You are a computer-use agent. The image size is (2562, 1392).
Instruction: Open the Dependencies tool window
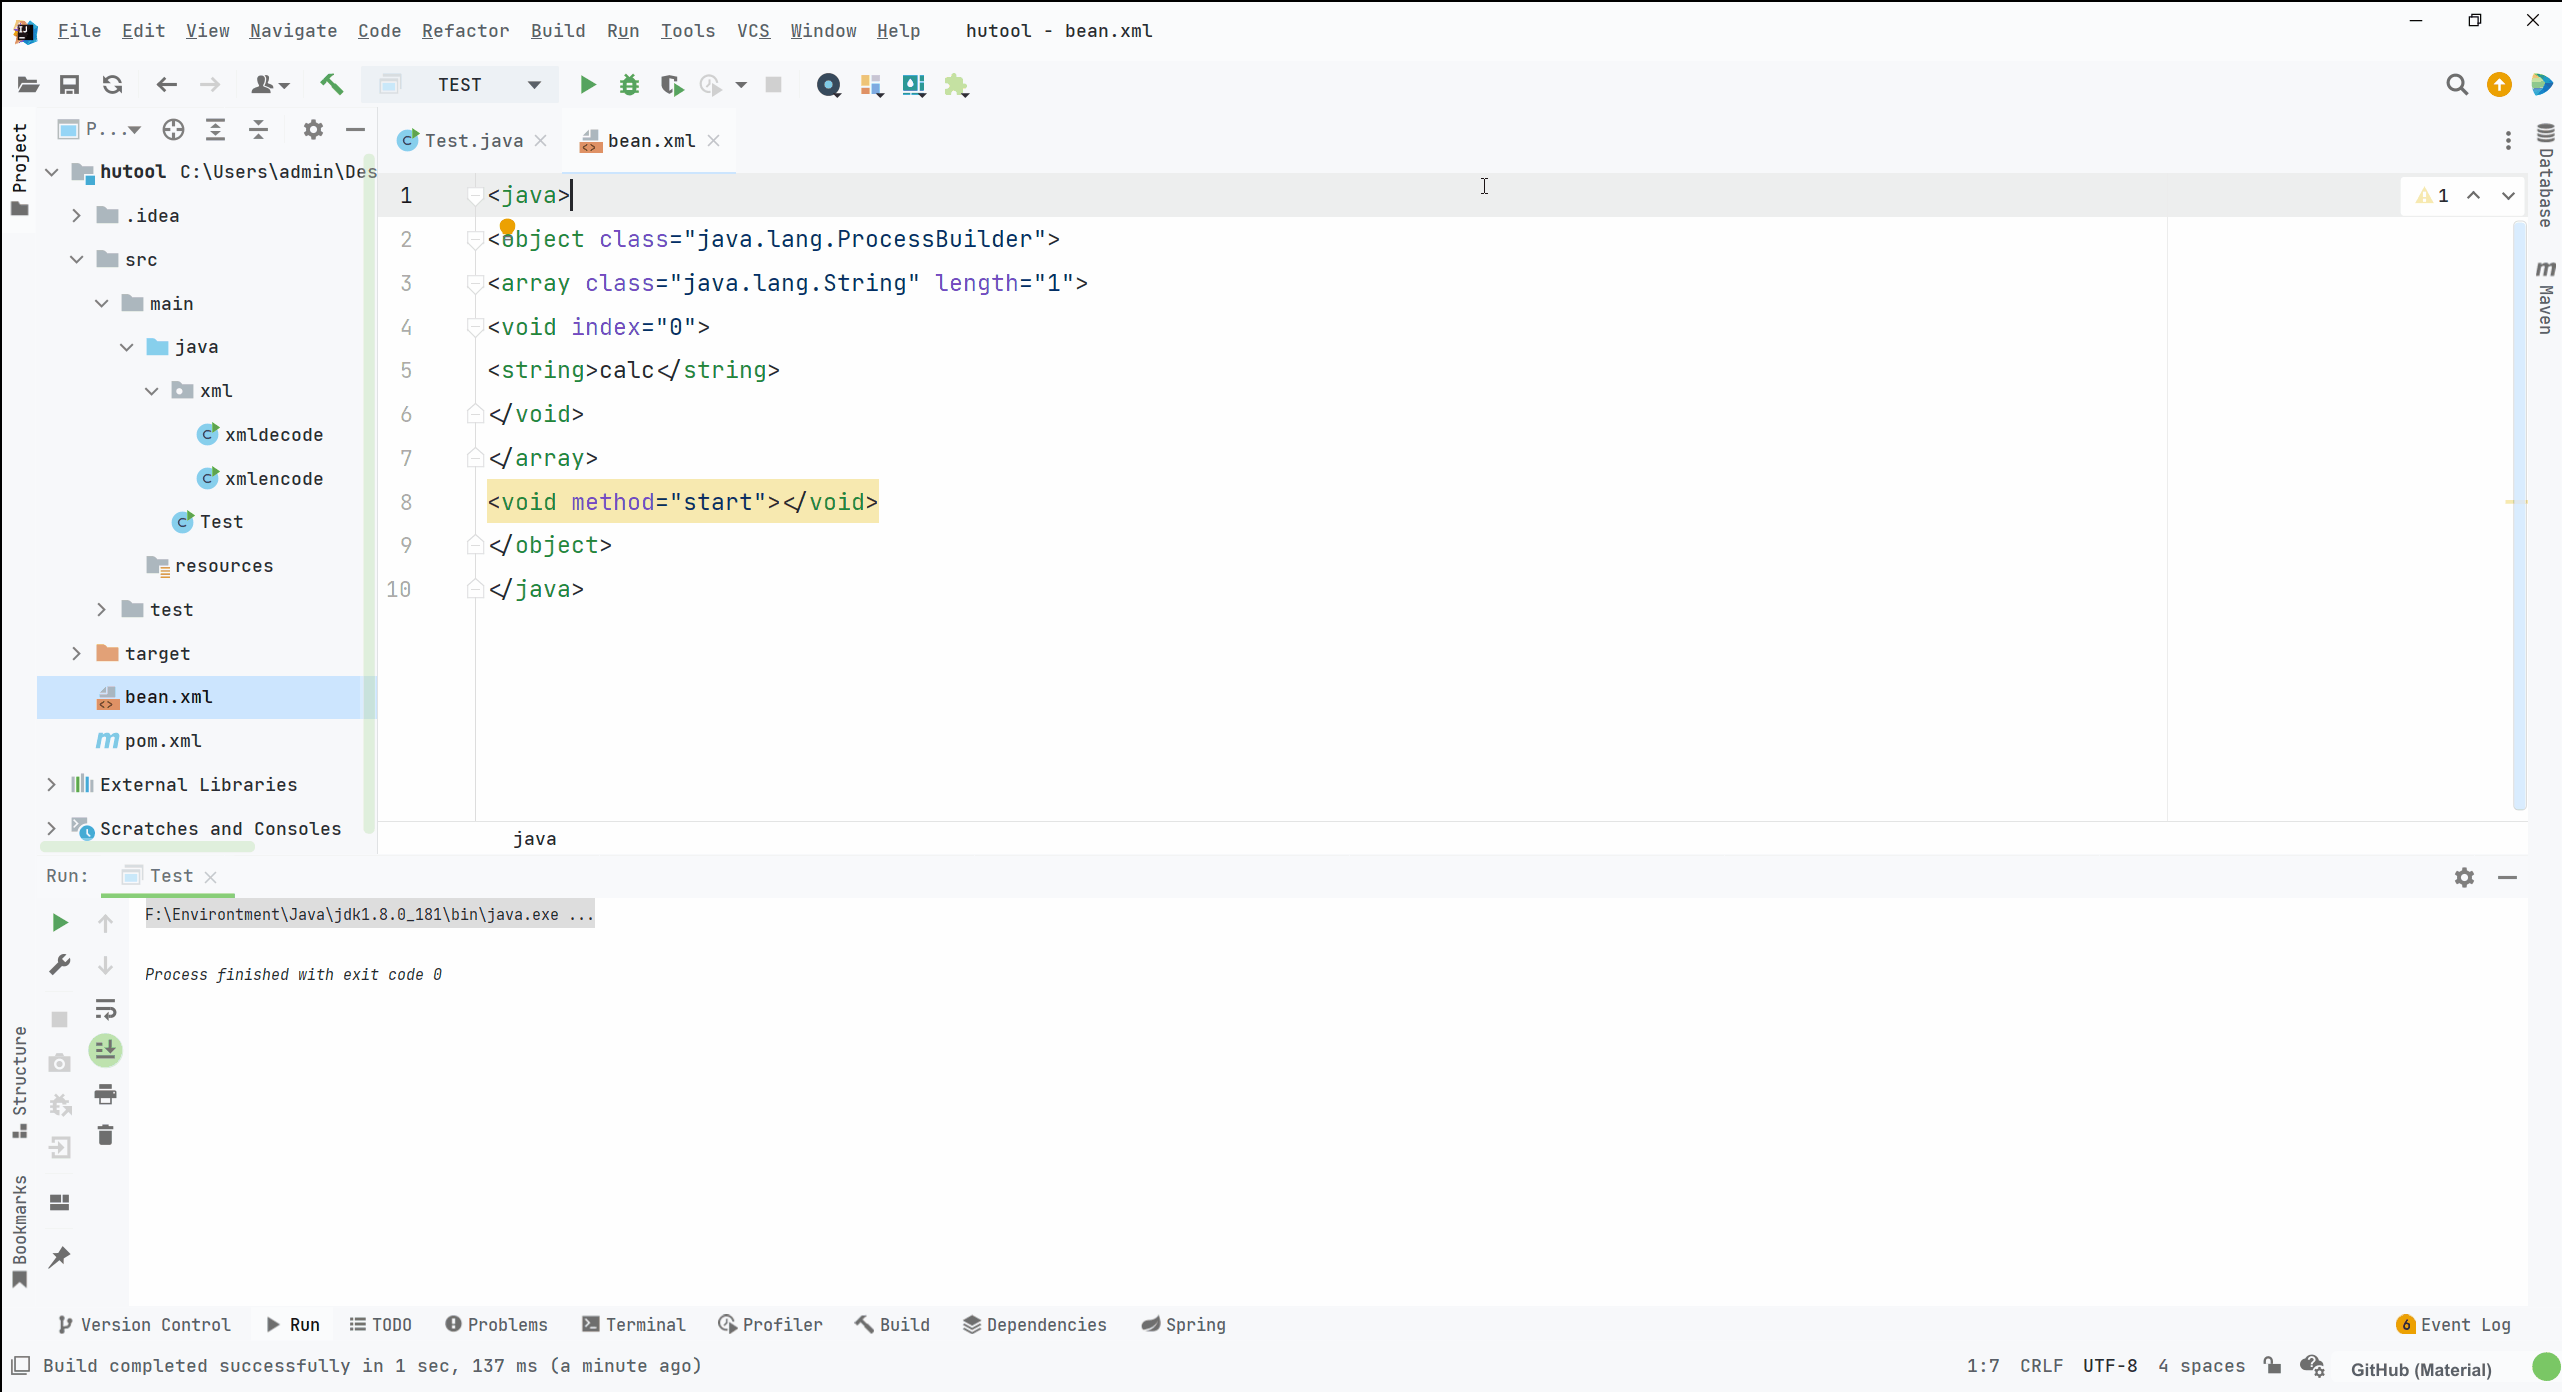point(1035,1324)
